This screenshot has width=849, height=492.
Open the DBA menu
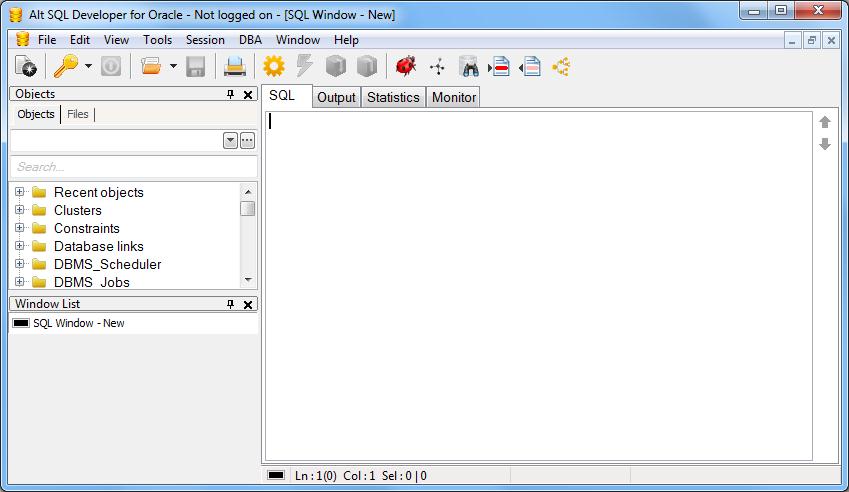(x=250, y=40)
